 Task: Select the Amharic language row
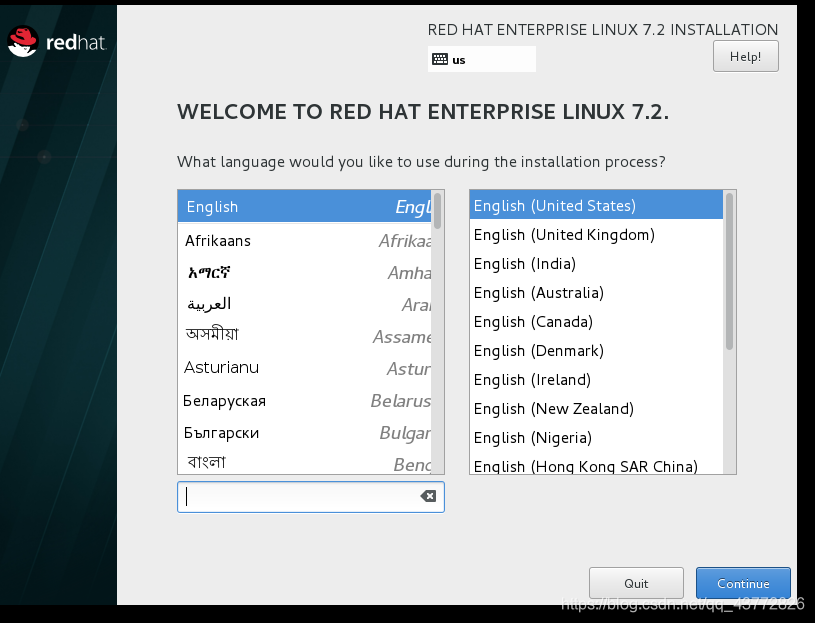305,272
